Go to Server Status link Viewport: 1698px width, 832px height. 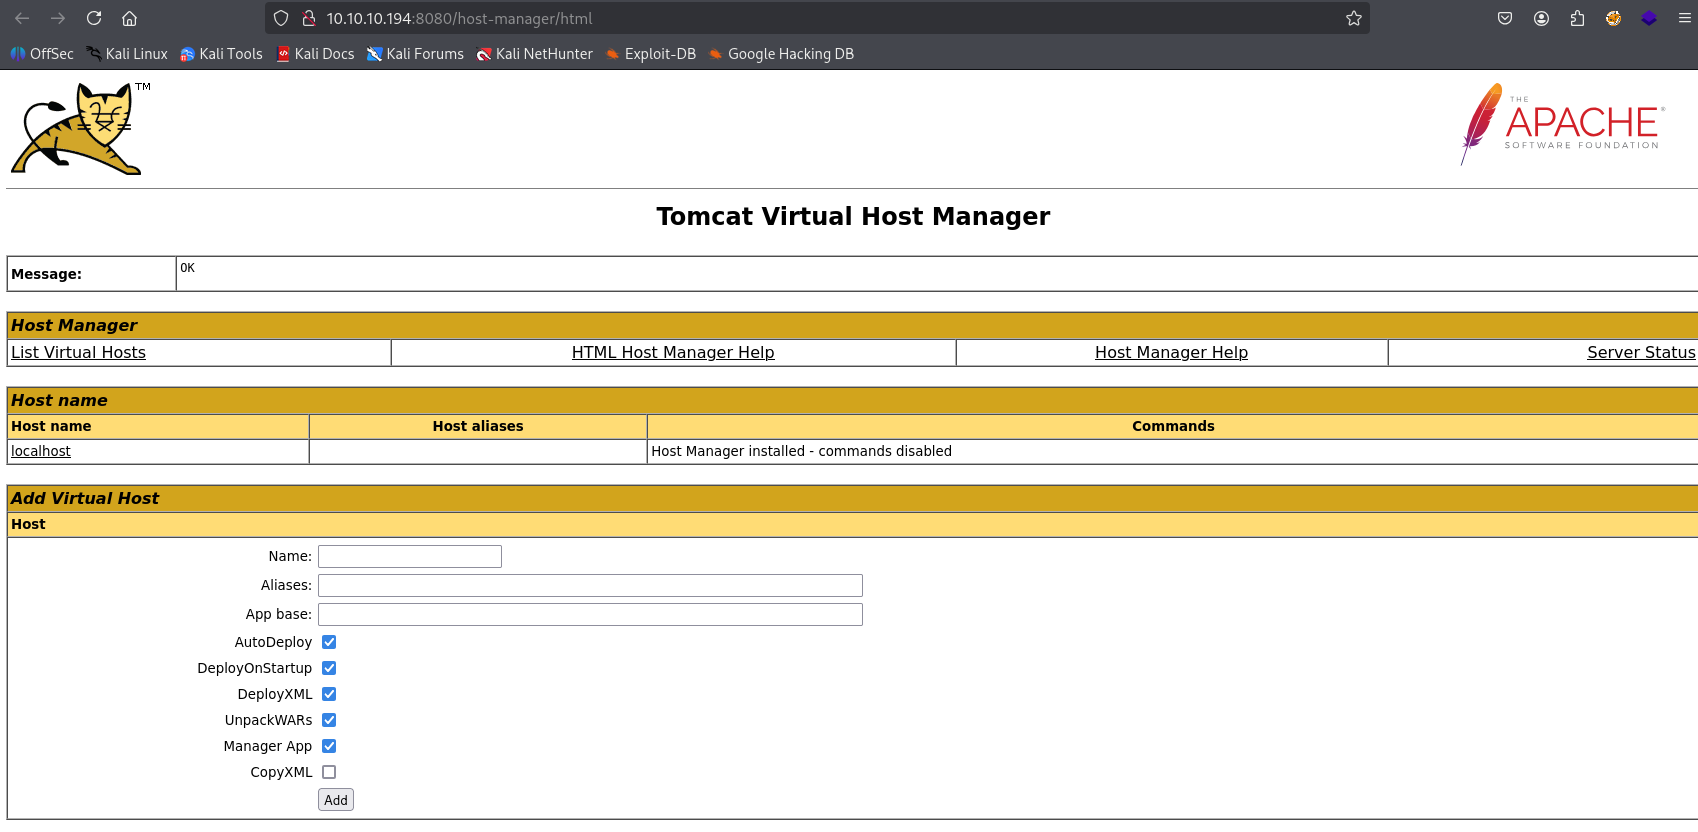point(1641,352)
